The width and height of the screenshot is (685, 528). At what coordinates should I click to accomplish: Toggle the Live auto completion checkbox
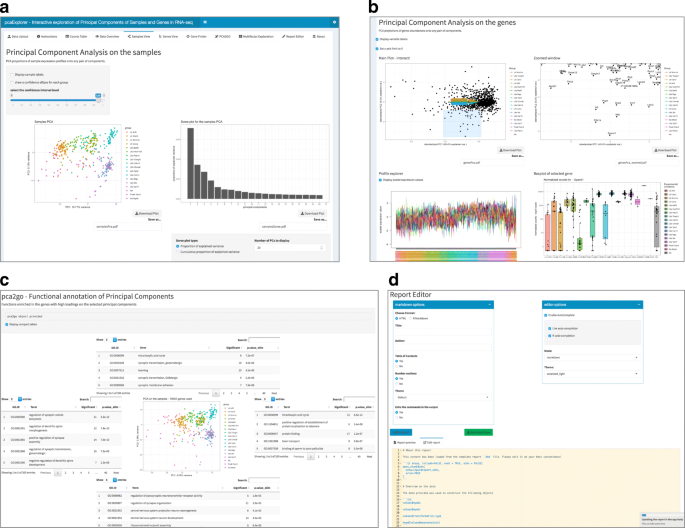click(550, 328)
